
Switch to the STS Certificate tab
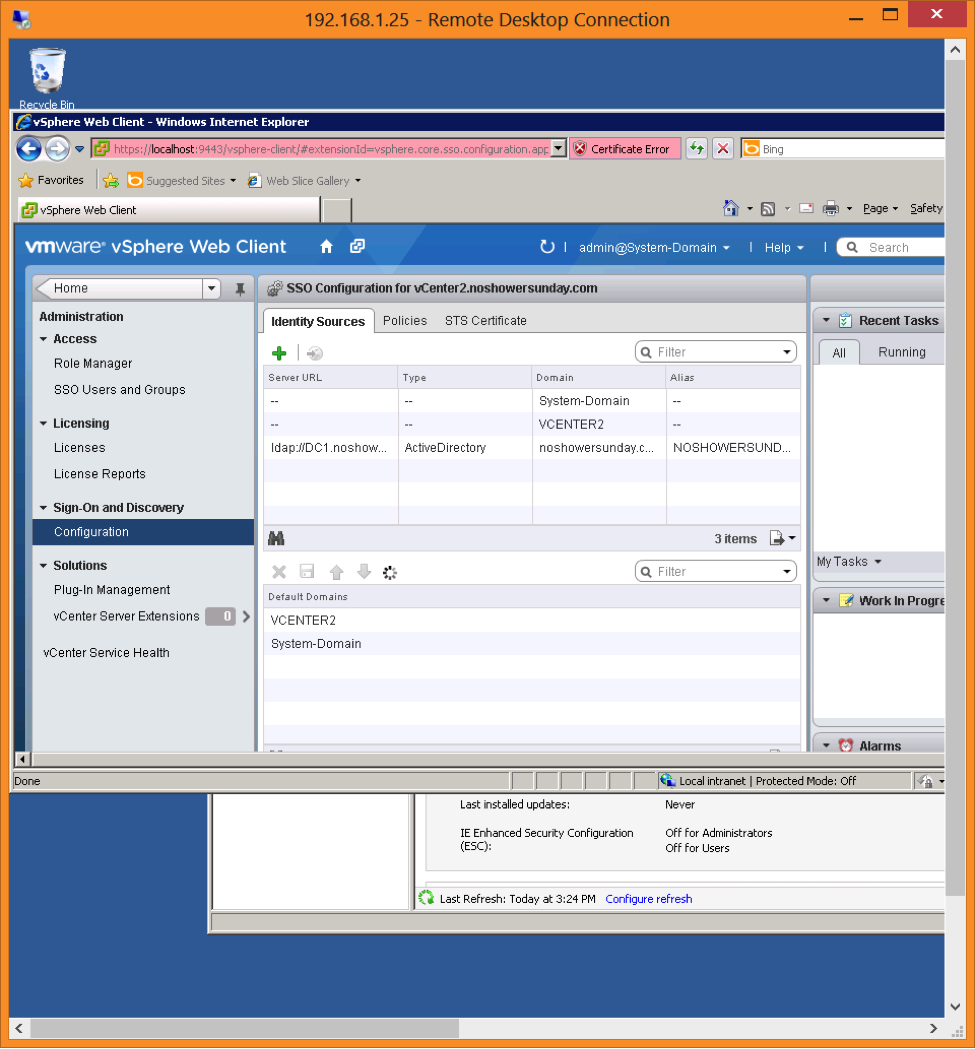click(x=486, y=320)
